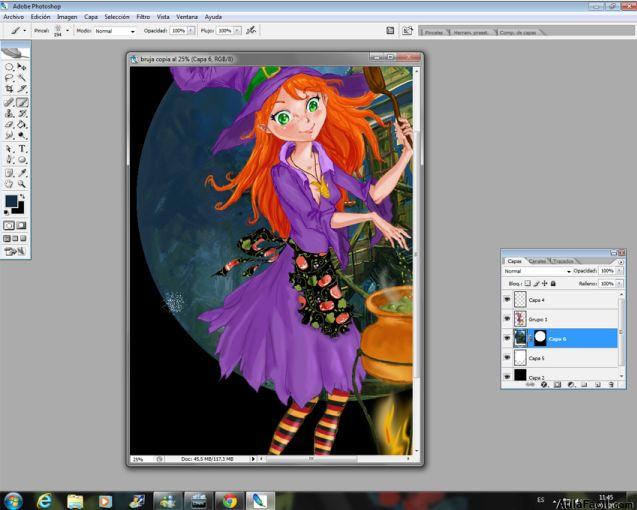Open the layer Opacidad arrow in Layers panel
Screen dimensions: 637x510
619,271
